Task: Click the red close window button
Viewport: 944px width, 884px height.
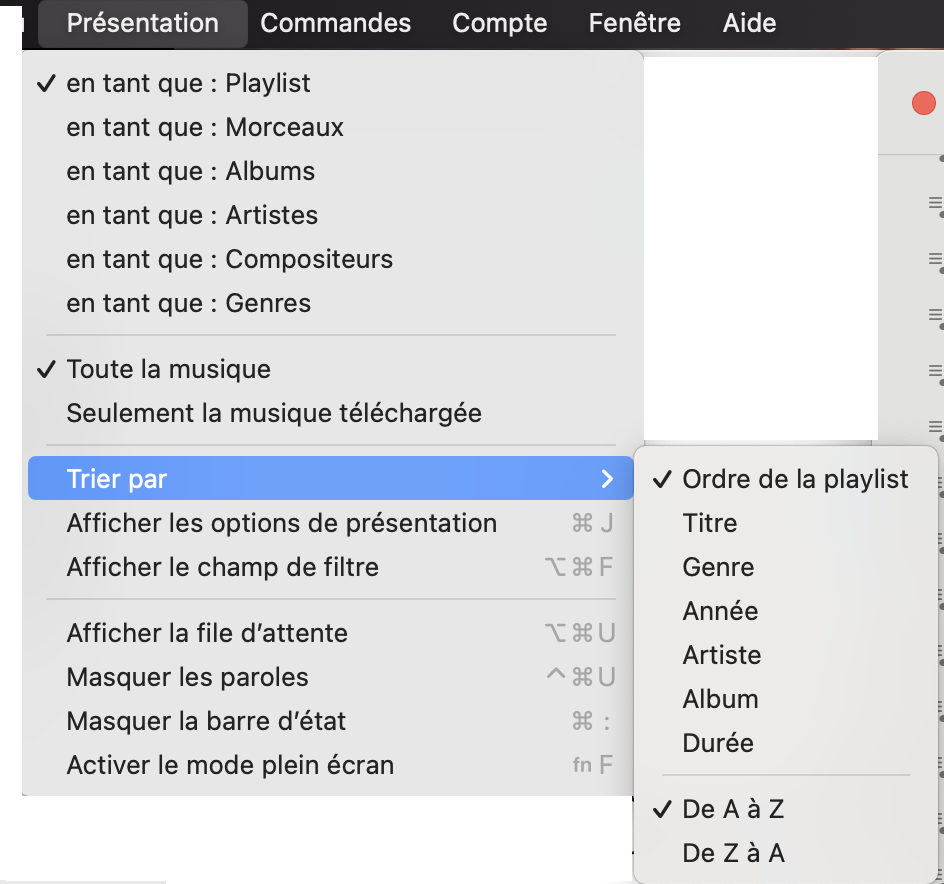Action: (x=923, y=103)
